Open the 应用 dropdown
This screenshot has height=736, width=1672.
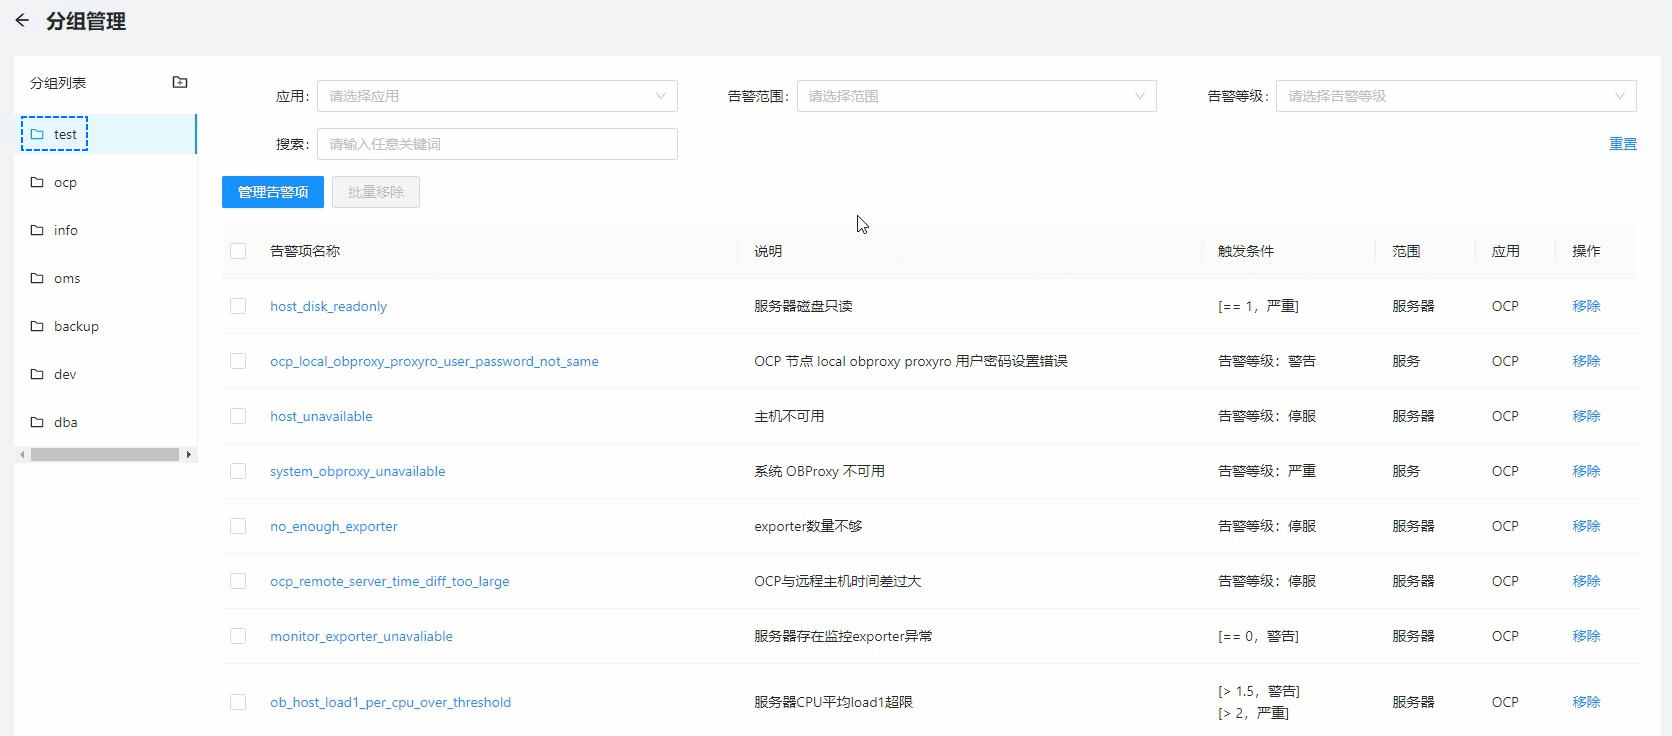pos(497,96)
